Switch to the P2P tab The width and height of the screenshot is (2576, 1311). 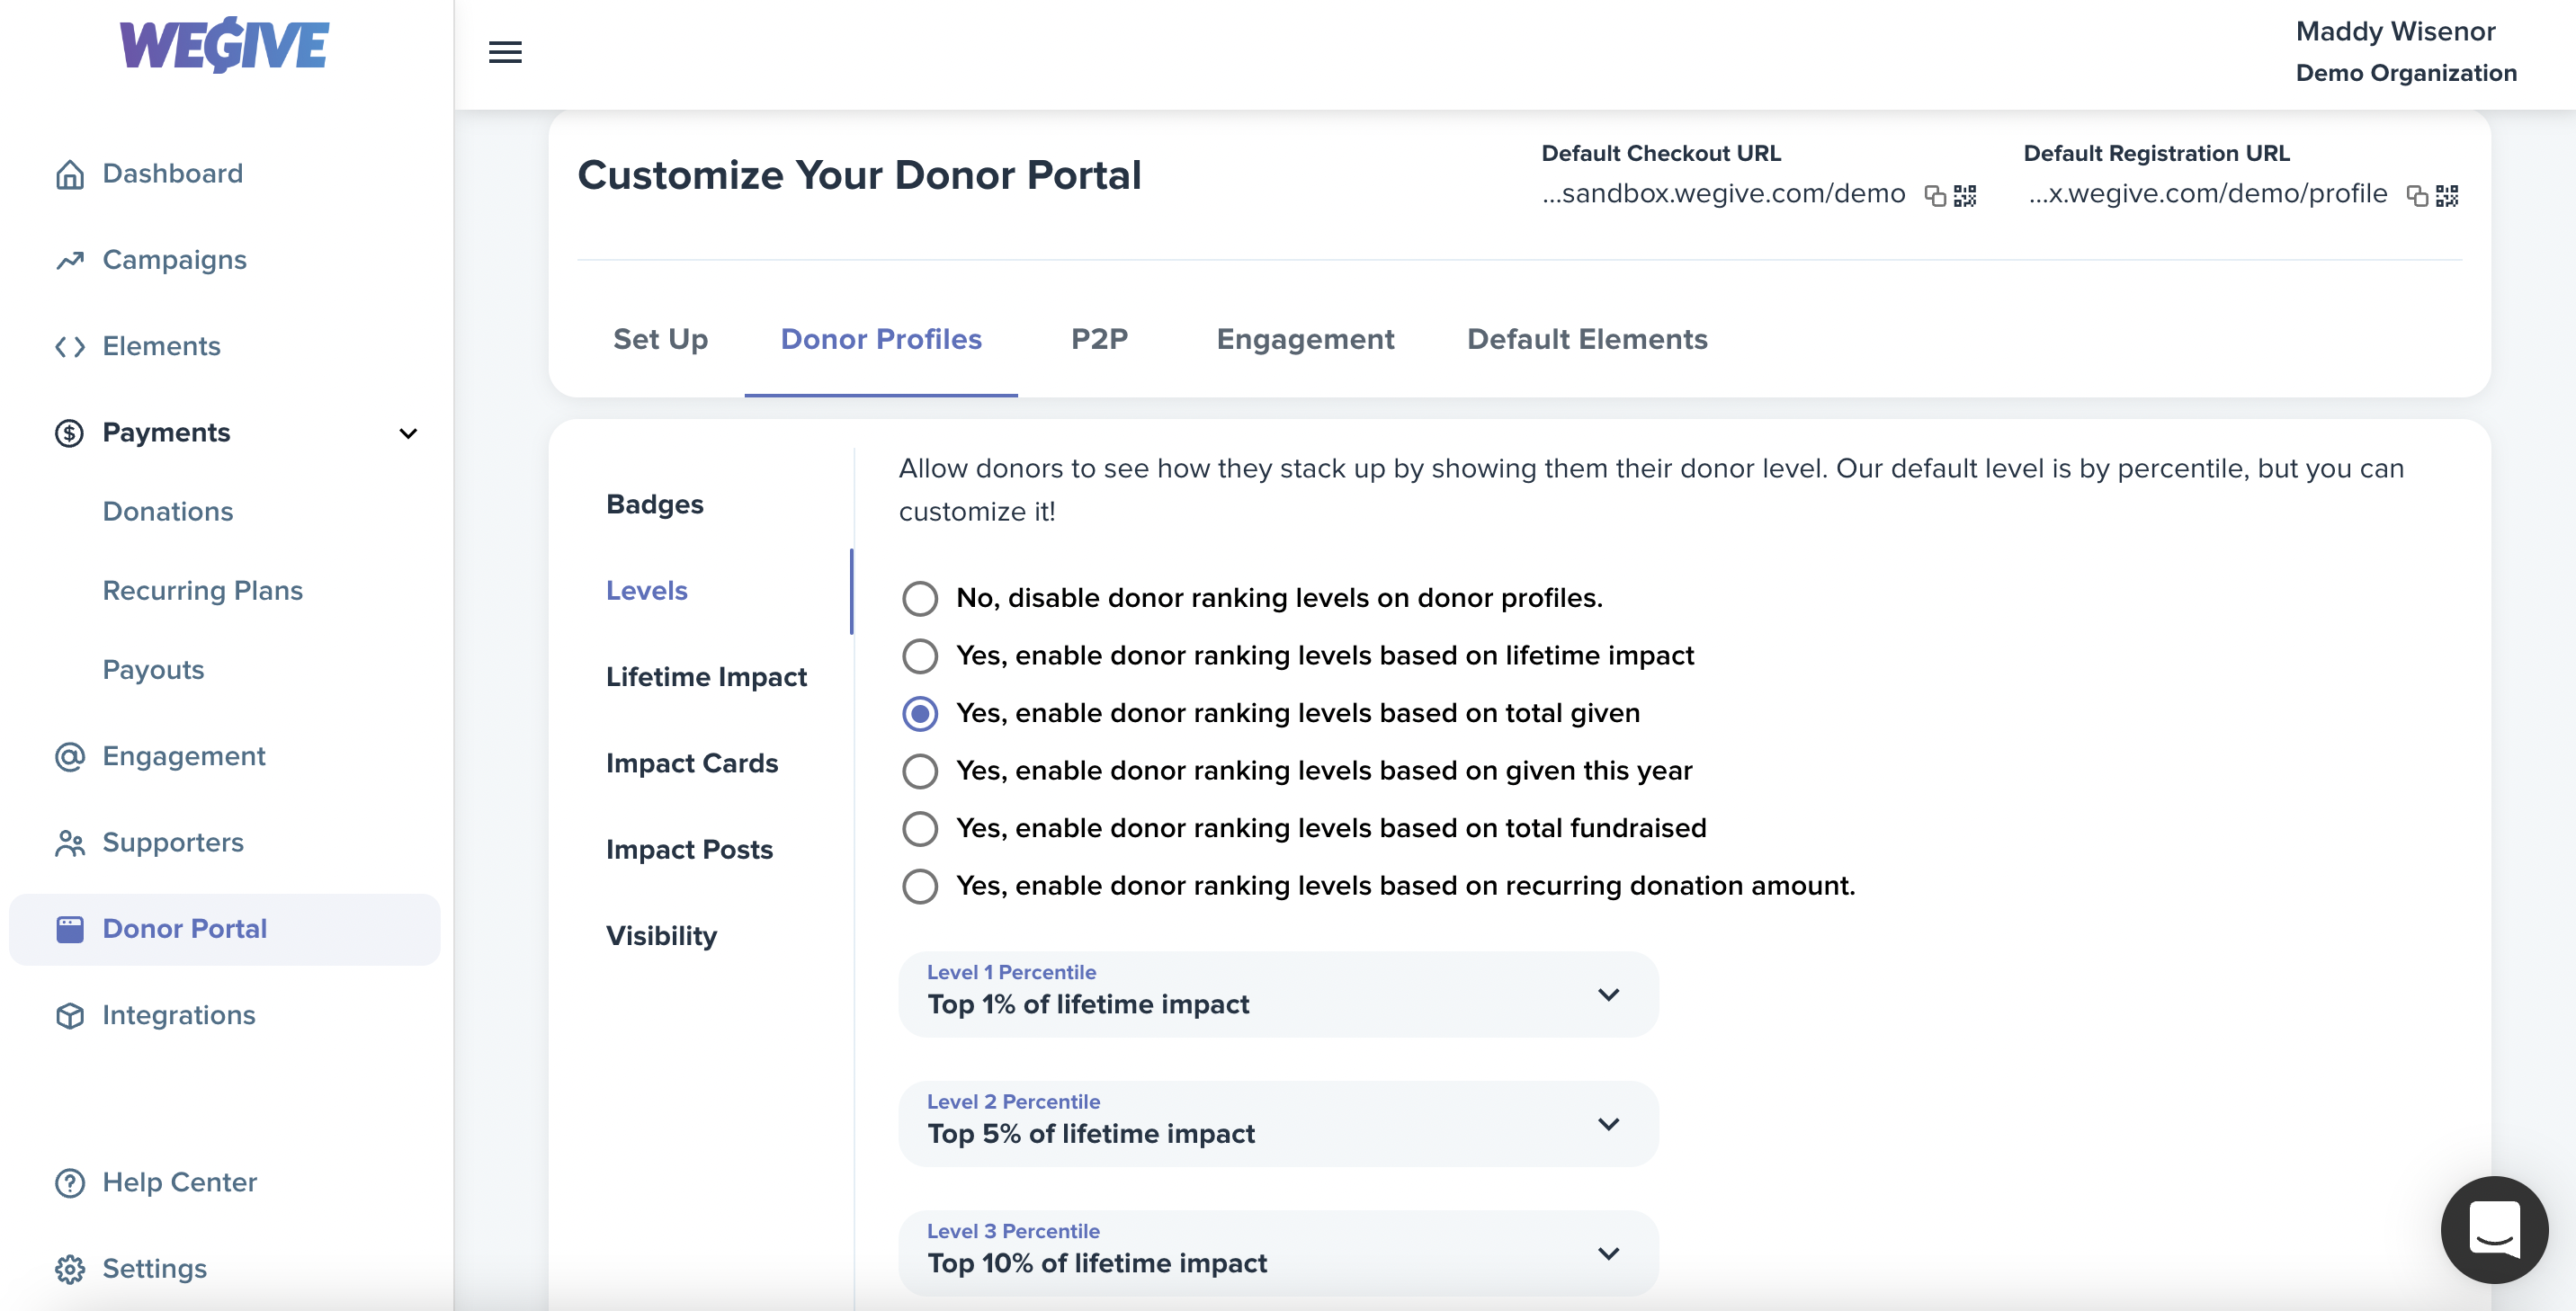coord(1099,339)
